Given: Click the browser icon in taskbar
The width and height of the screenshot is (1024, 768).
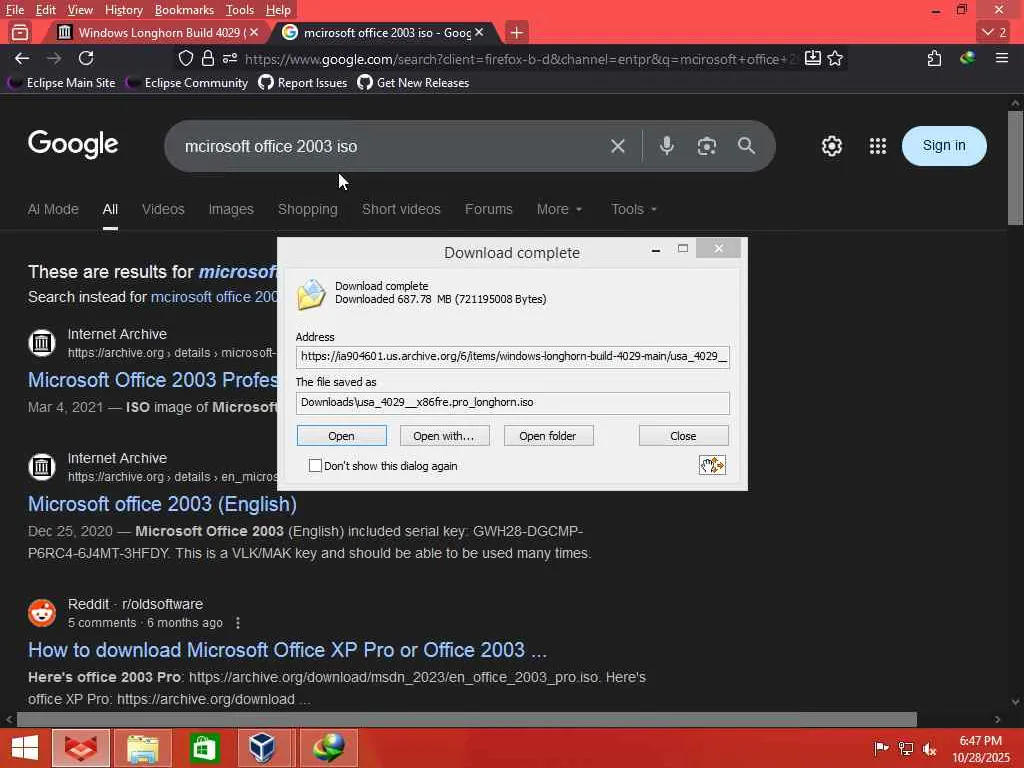Looking at the screenshot, I should click(x=81, y=748).
